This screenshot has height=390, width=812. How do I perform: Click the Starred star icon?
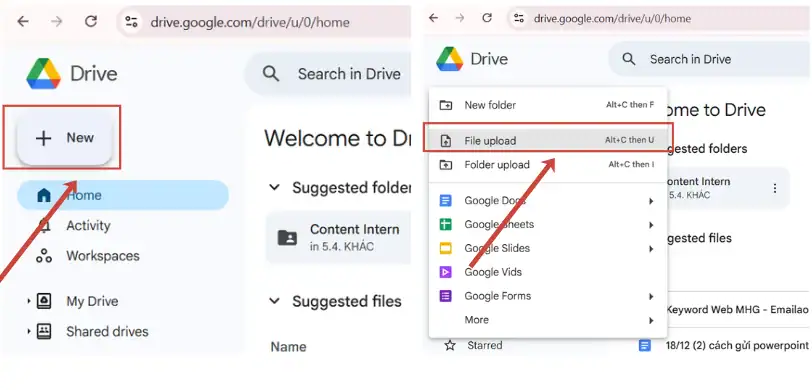(x=450, y=345)
